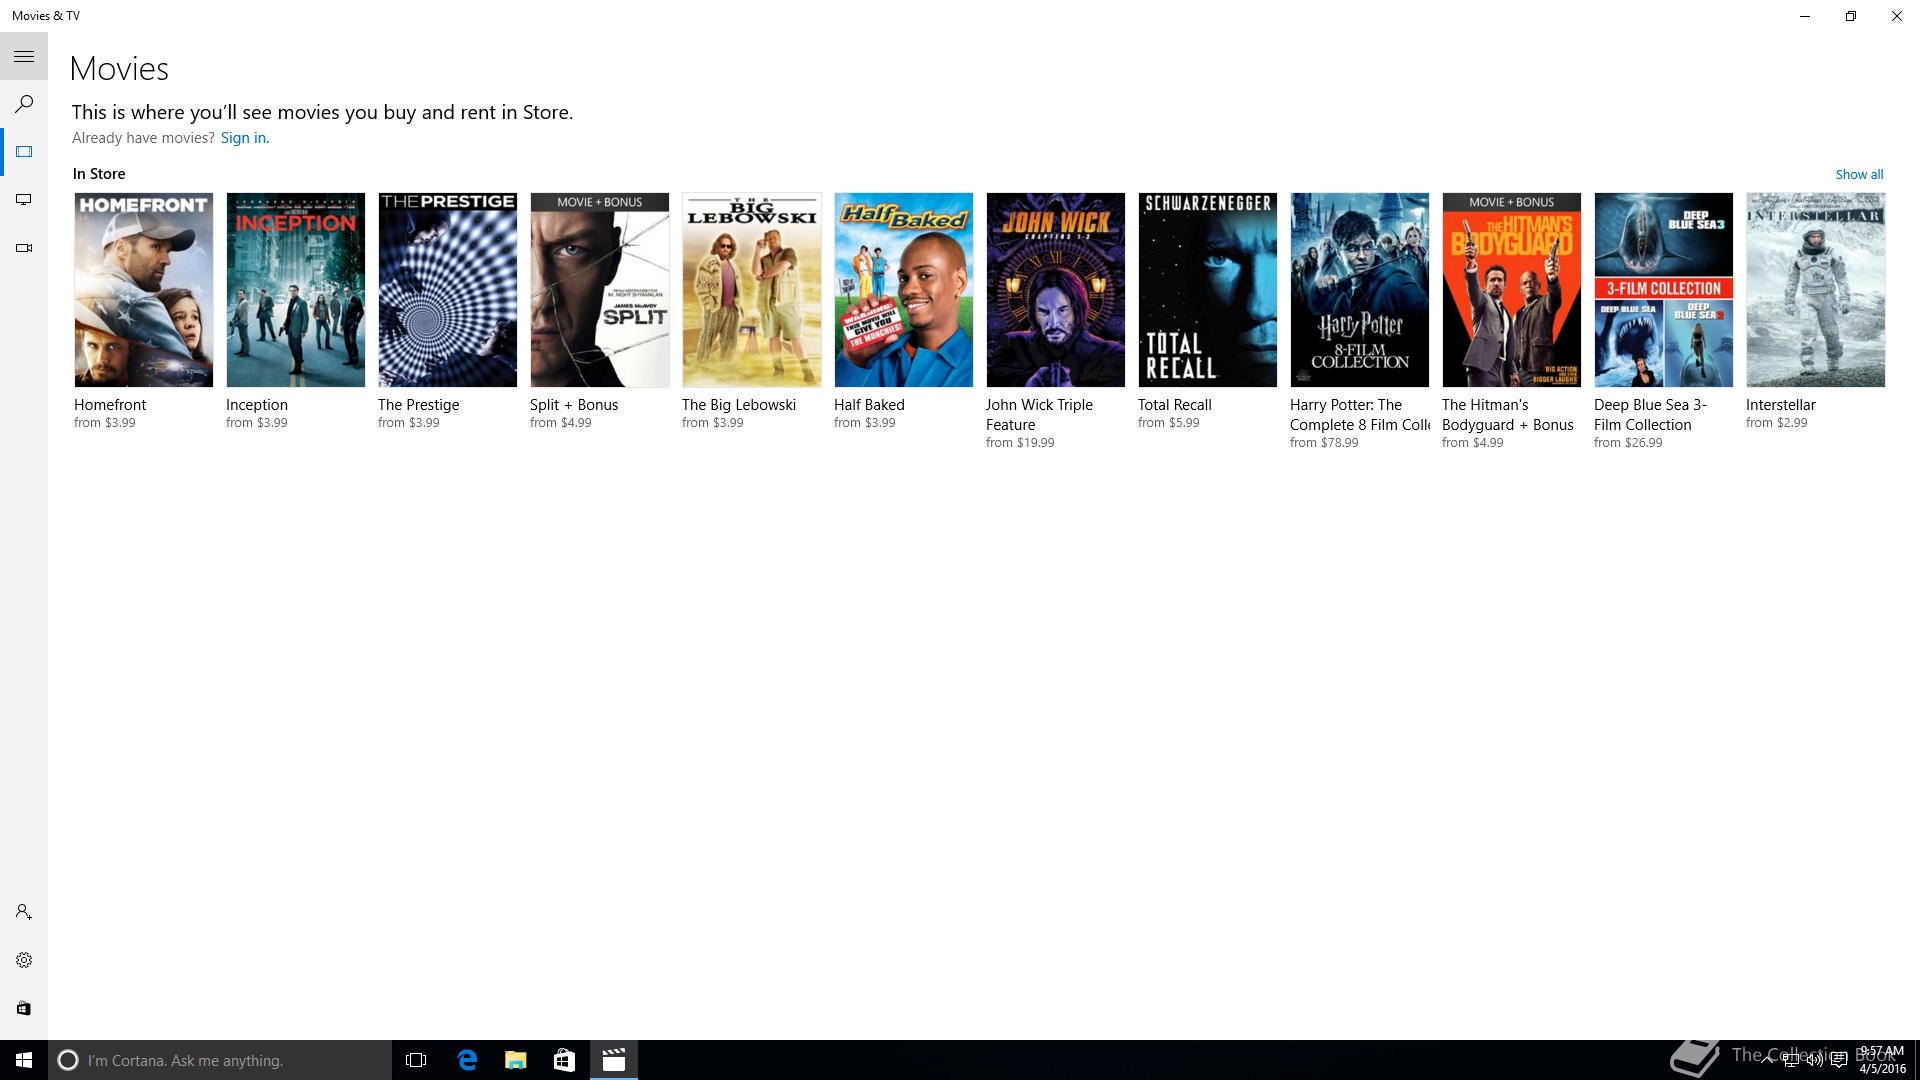Click the 'from $26.99' price text
This screenshot has width=1920, height=1080.
click(x=1628, y=443)
